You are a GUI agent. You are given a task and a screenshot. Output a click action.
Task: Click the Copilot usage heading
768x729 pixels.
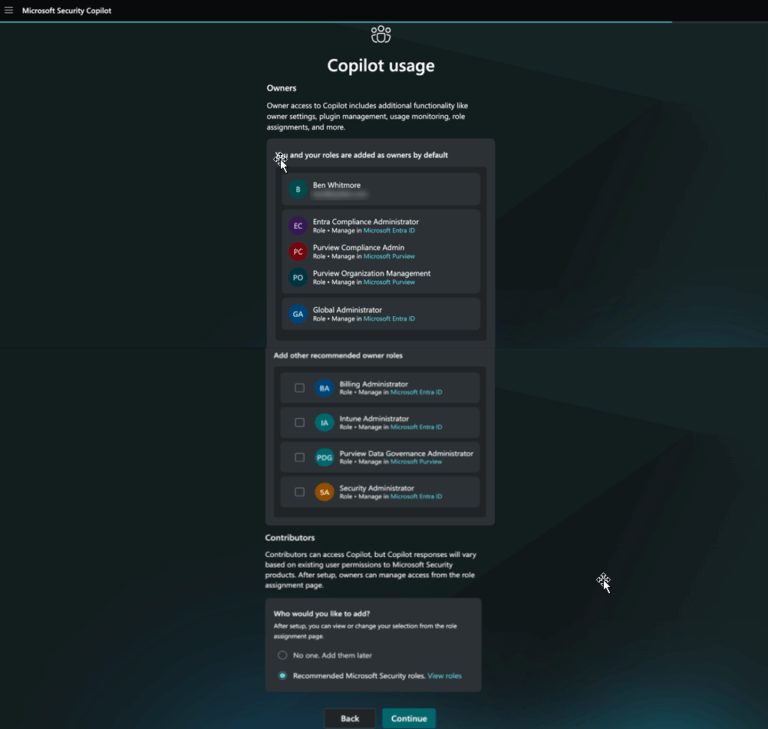point(381,66)
